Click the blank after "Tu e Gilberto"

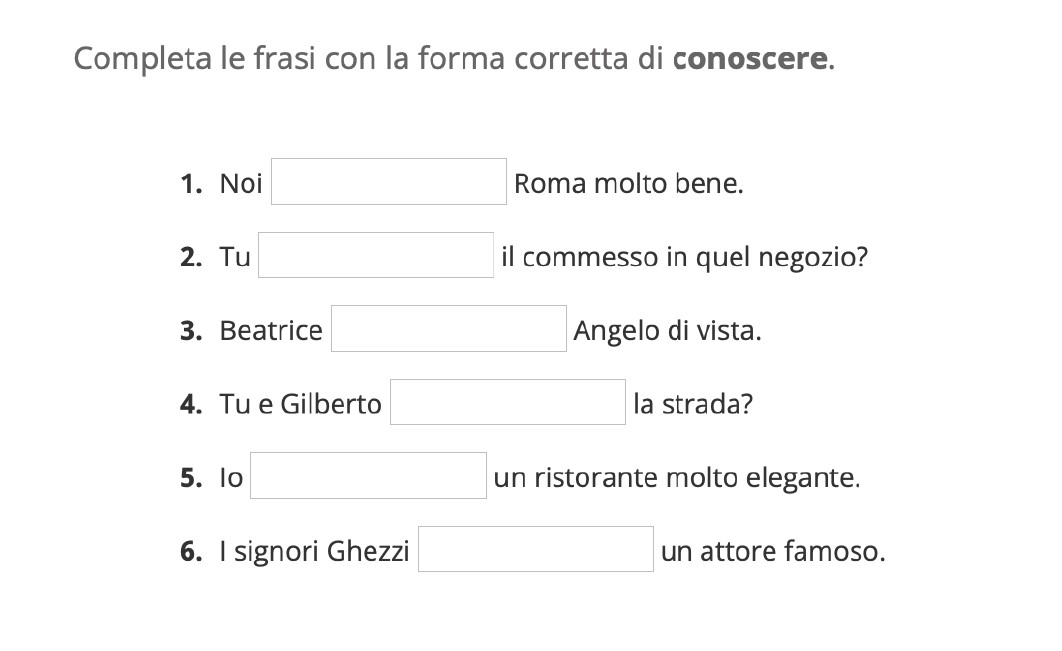507,403
